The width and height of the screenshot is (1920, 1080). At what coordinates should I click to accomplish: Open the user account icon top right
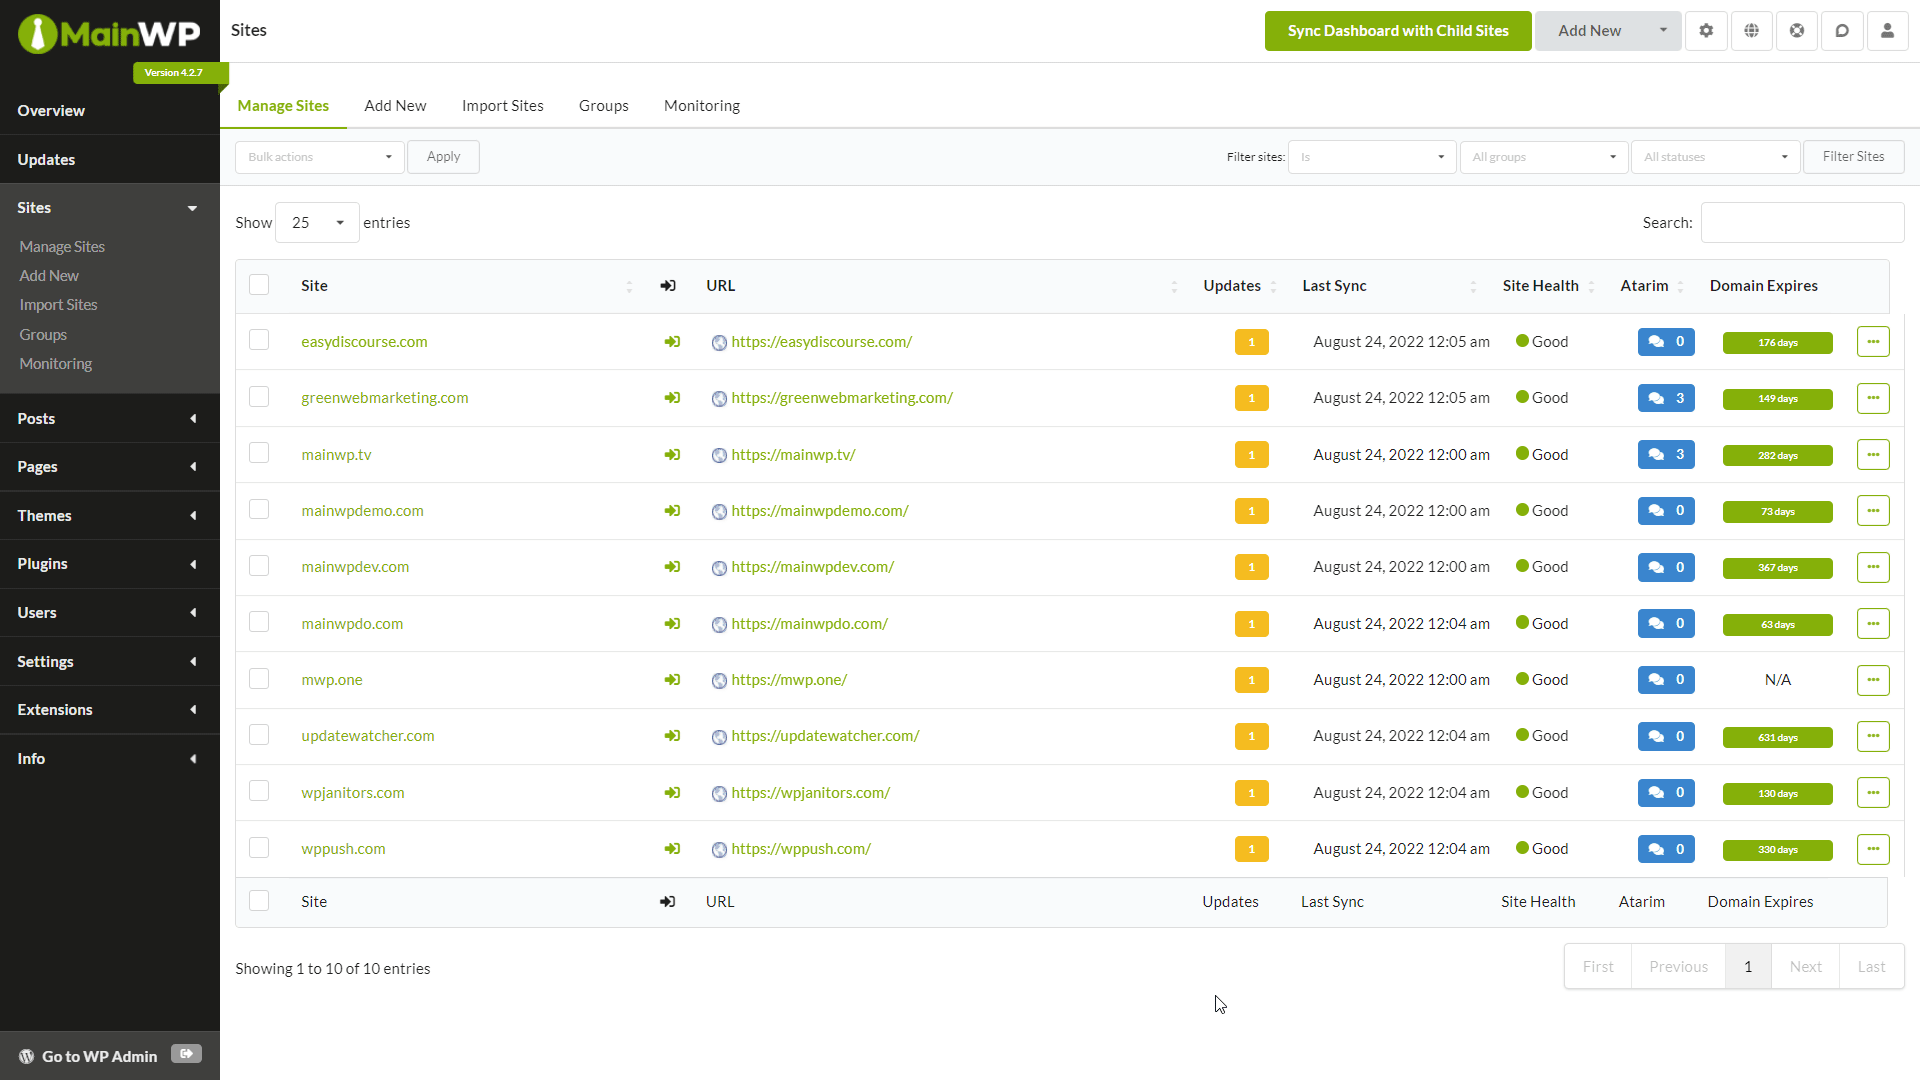pos(1888,30)
